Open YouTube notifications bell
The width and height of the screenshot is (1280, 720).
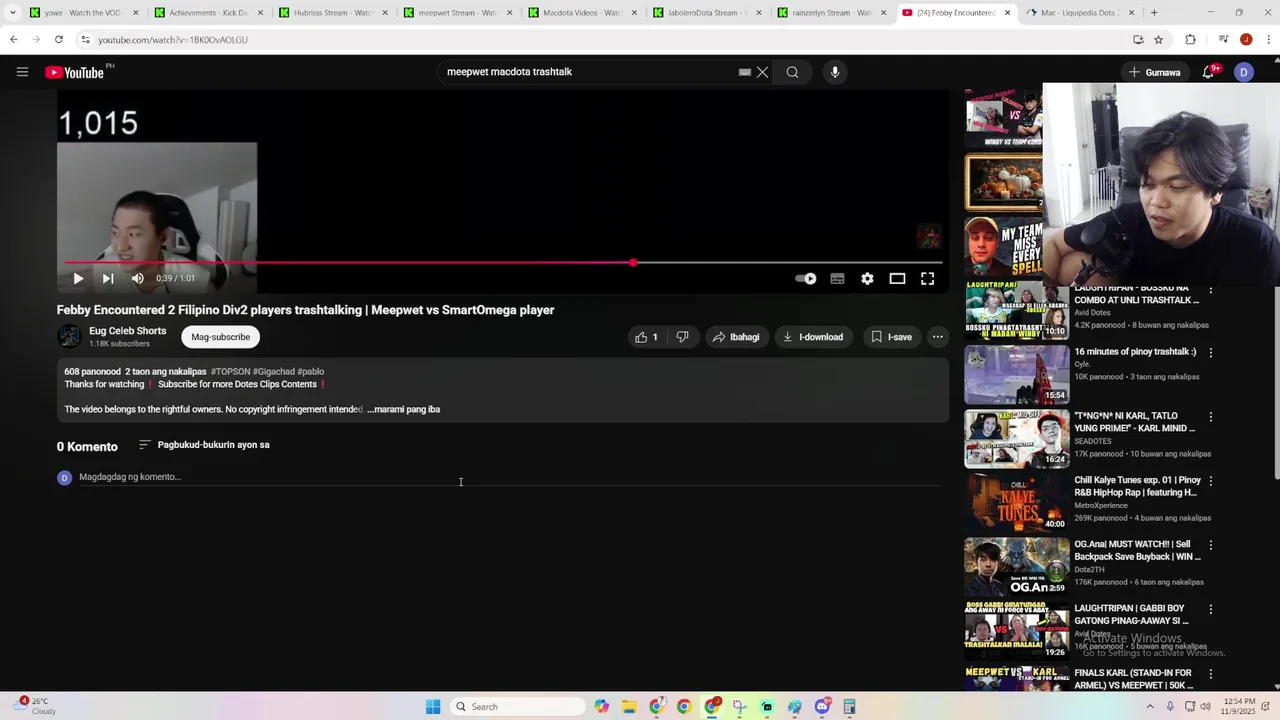pos(1208,72)
